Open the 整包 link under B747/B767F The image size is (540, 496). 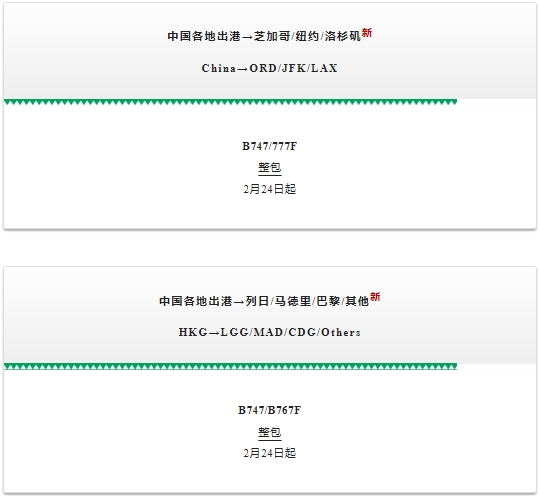pos(270,433)
